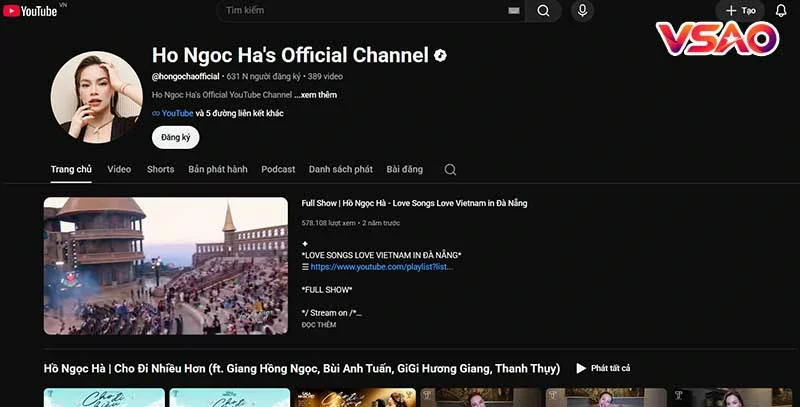Click the Đăng ký subscribe button
Screen dimensions: 800x407
176,137
